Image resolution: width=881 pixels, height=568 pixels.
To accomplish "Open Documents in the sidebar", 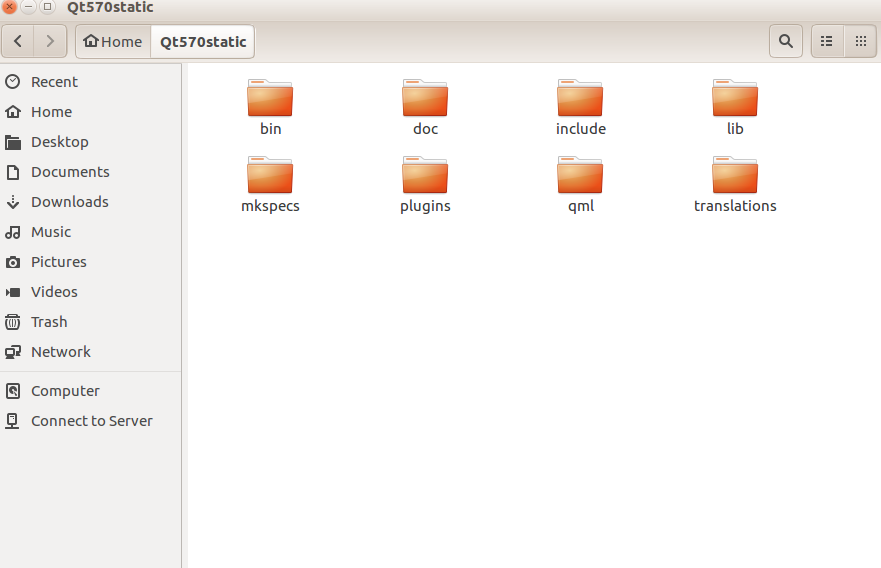I will (90, 172).
